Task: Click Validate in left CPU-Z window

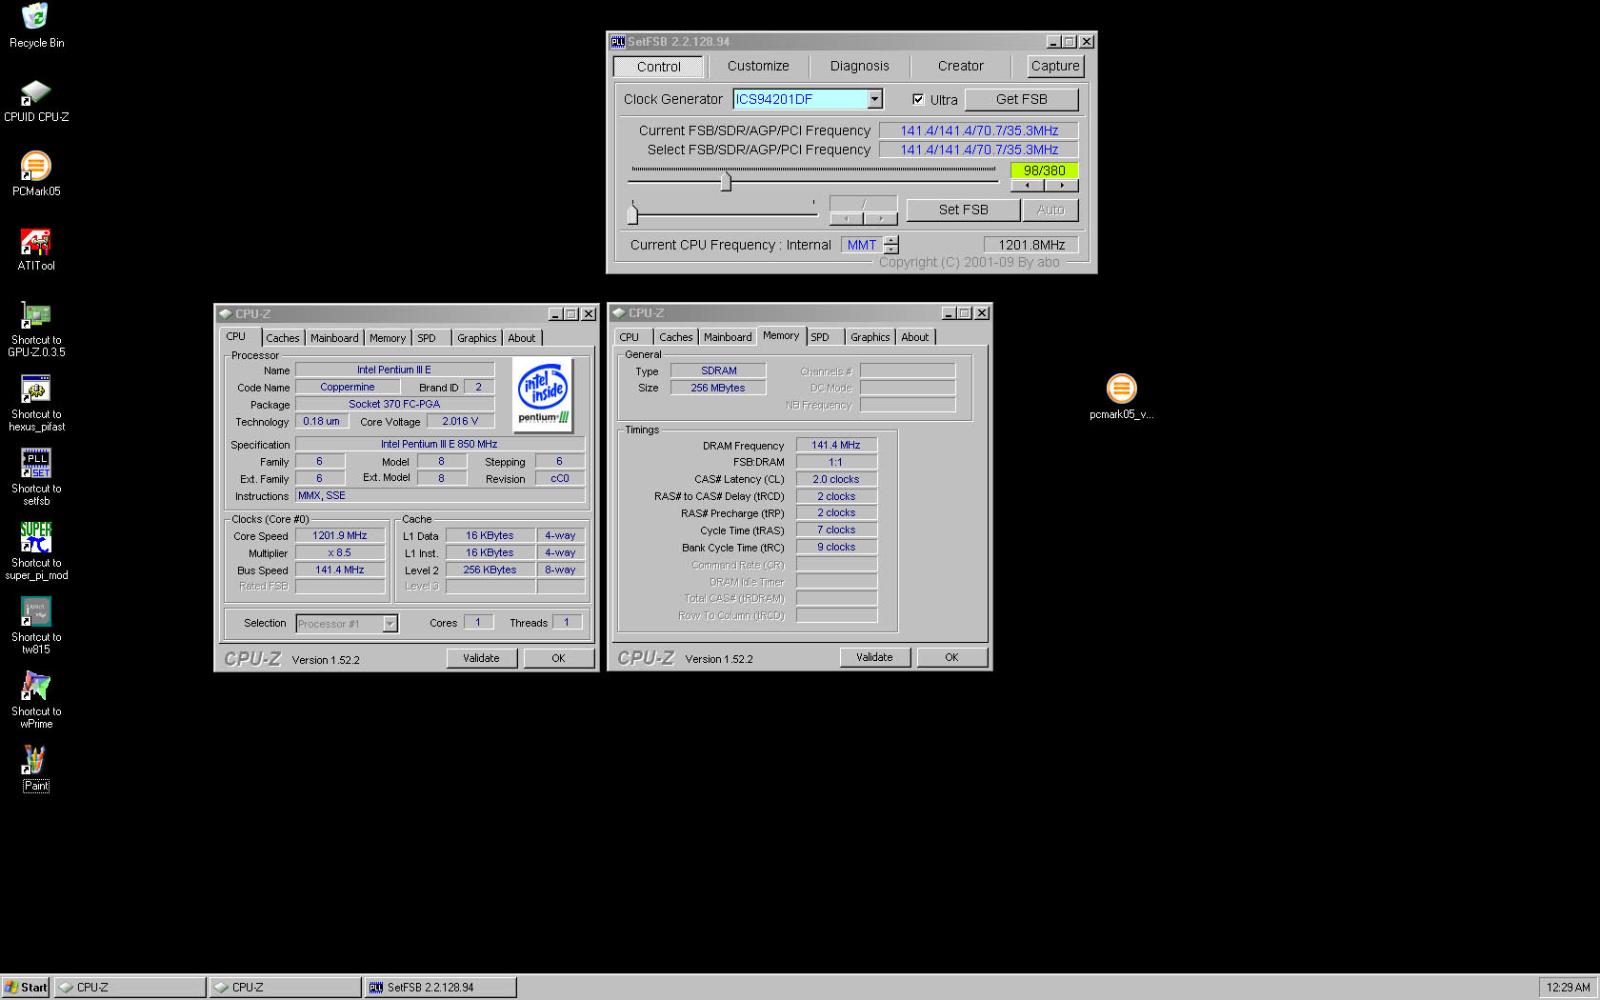Action: coord(481,658)
